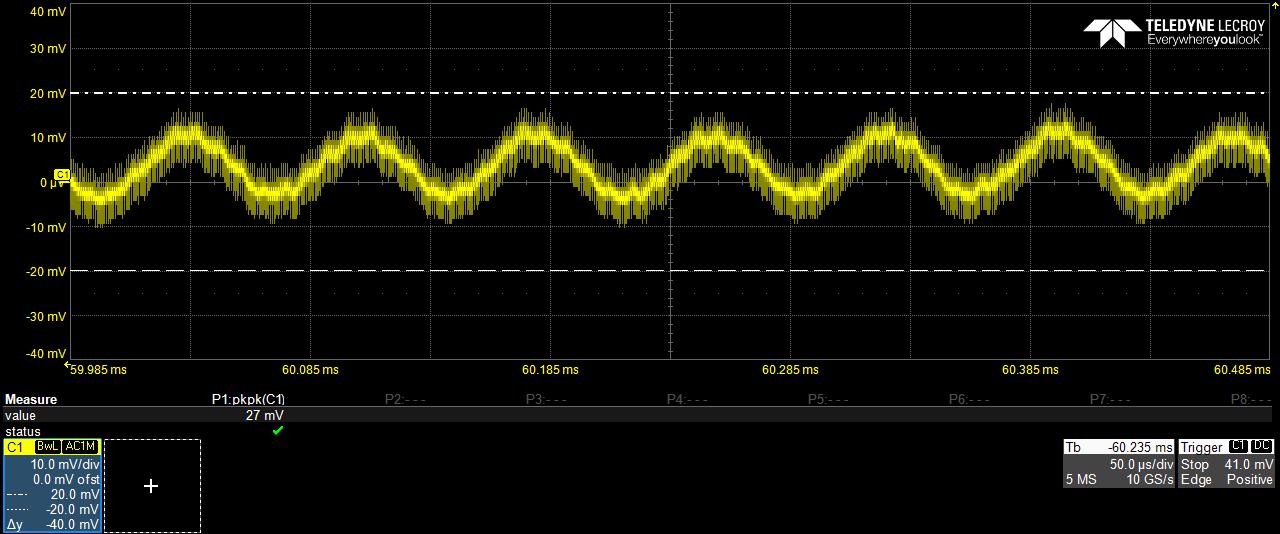1280x534 pixels.
Task: Open the C1 channel descriptor box
Action: click(x=52, y=486)
